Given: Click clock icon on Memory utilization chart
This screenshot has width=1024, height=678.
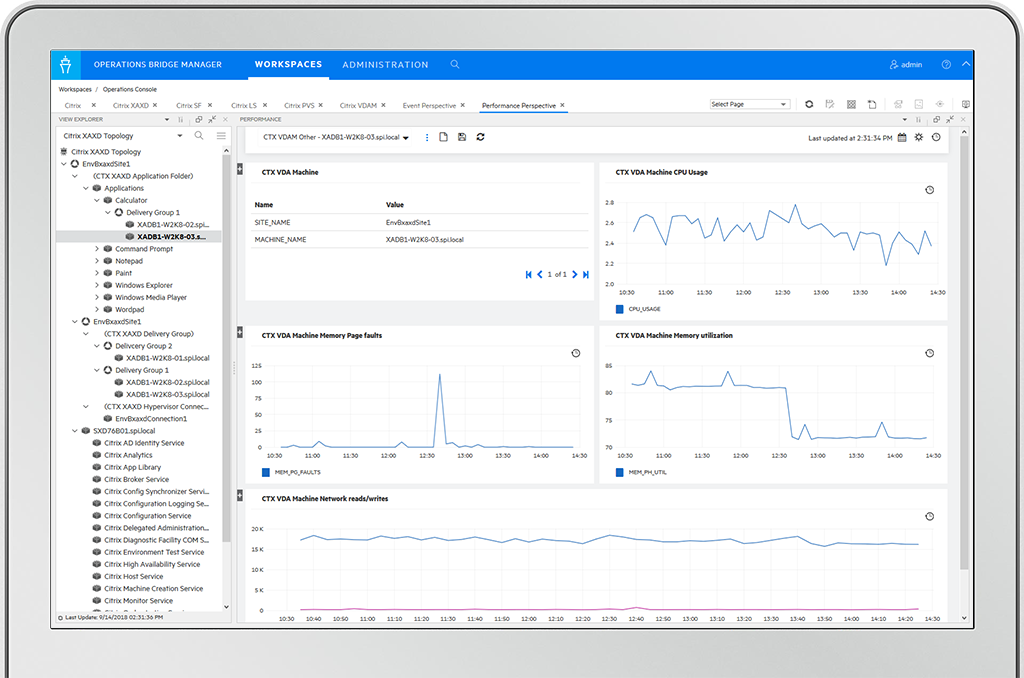Looking at the screenshot, I should click(x=929, y=353).
